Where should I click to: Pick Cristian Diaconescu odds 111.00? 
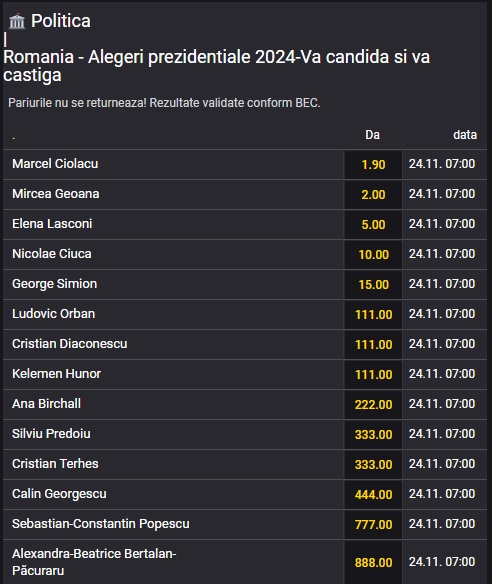[373, 345]
